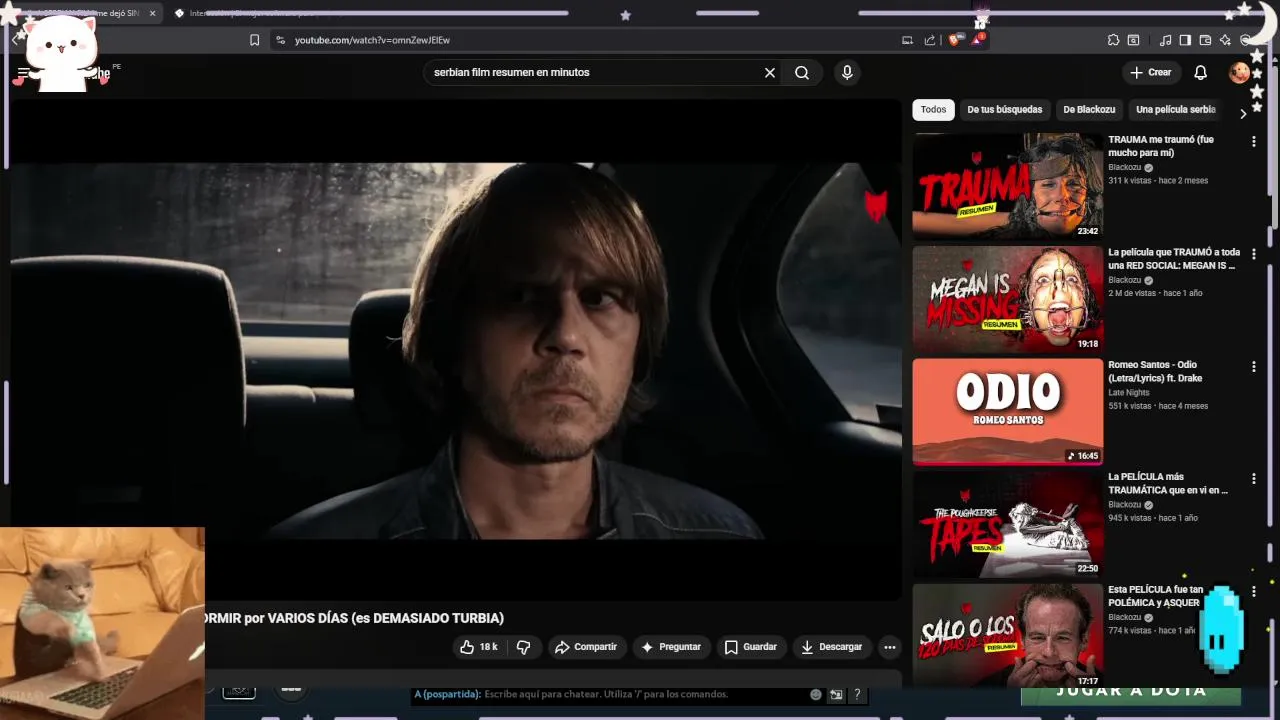Open Leo AI sparkle icon
The height and width of the screenshot is (720, 1280).
click(1225, 40)
